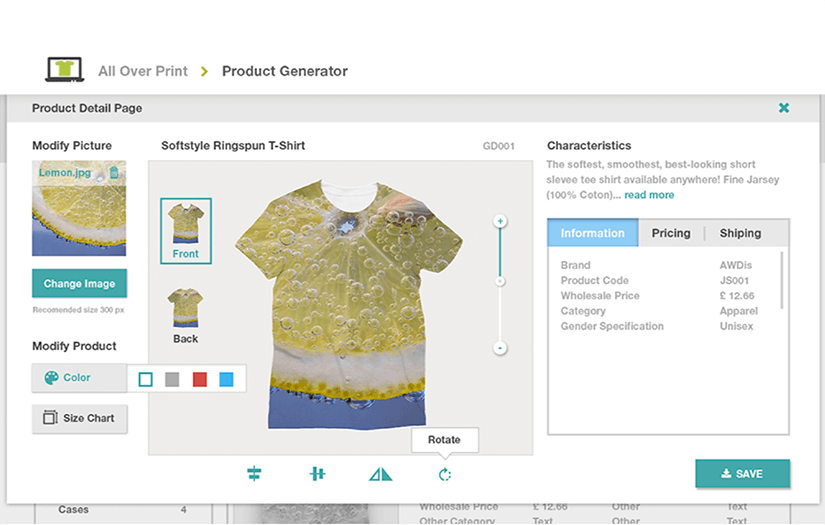Image resolution: width=825 pixels, height=525 pixels.
Task: Save the product with SAVE button
Action: 742,474
